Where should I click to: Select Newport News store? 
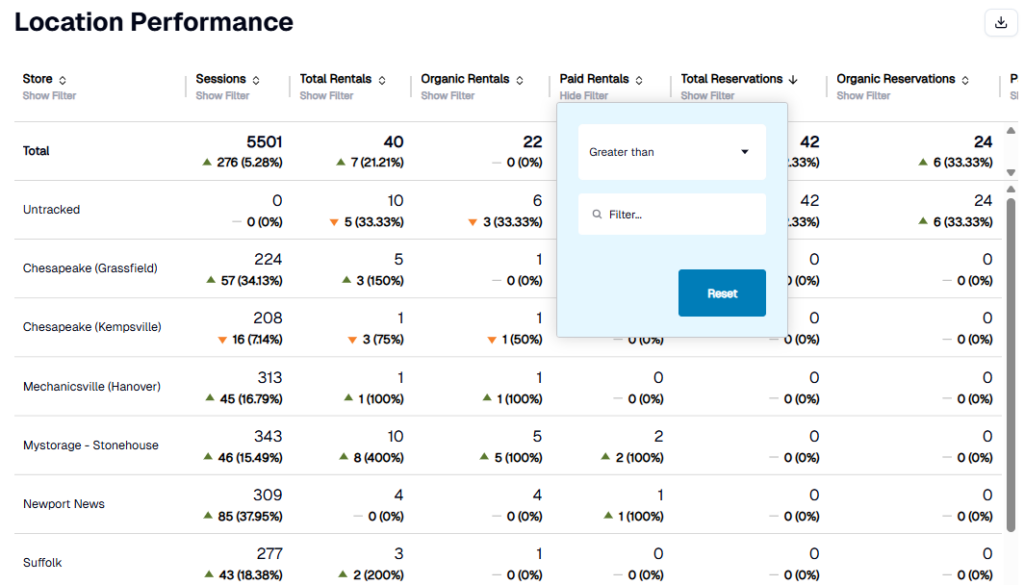tap(64, 504)
